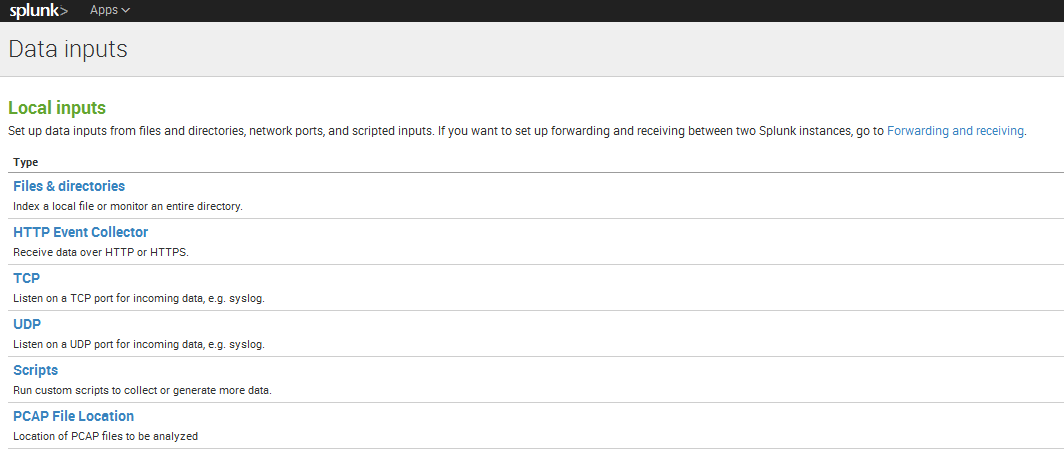Open PCAP File Location input
This screenshot has height=462, width=1064.
click(x=73, y=416)
